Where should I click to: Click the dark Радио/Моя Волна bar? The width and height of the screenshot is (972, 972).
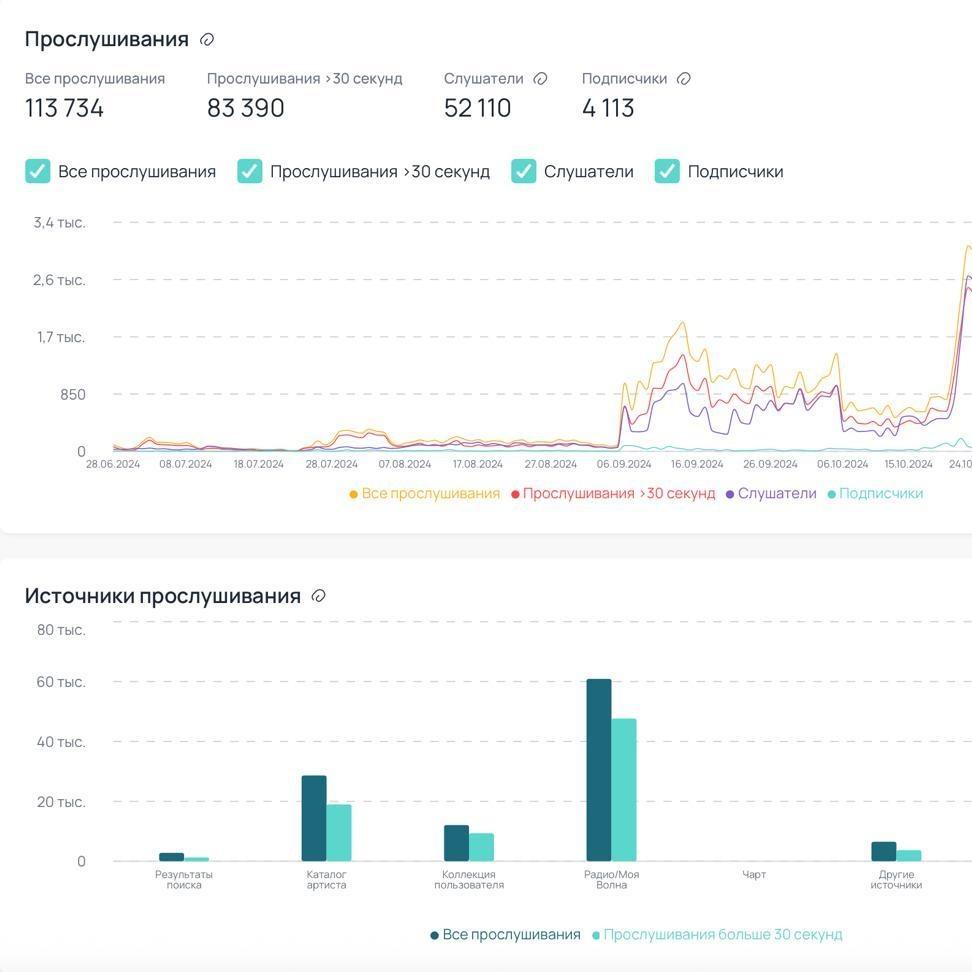[599, 770]
